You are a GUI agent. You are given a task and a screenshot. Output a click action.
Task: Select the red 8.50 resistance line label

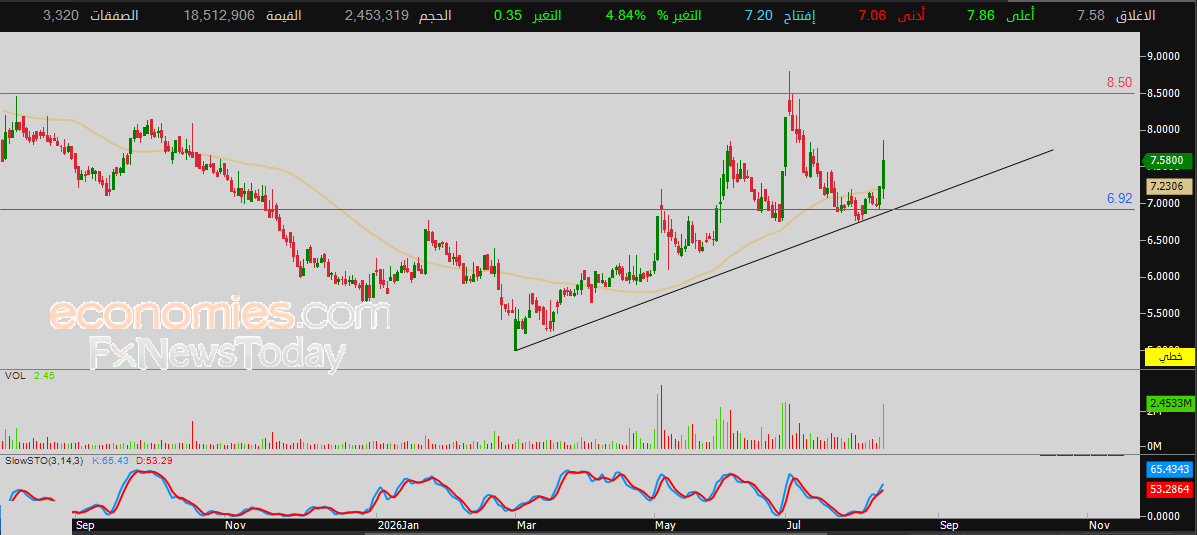pos(1119,82)
